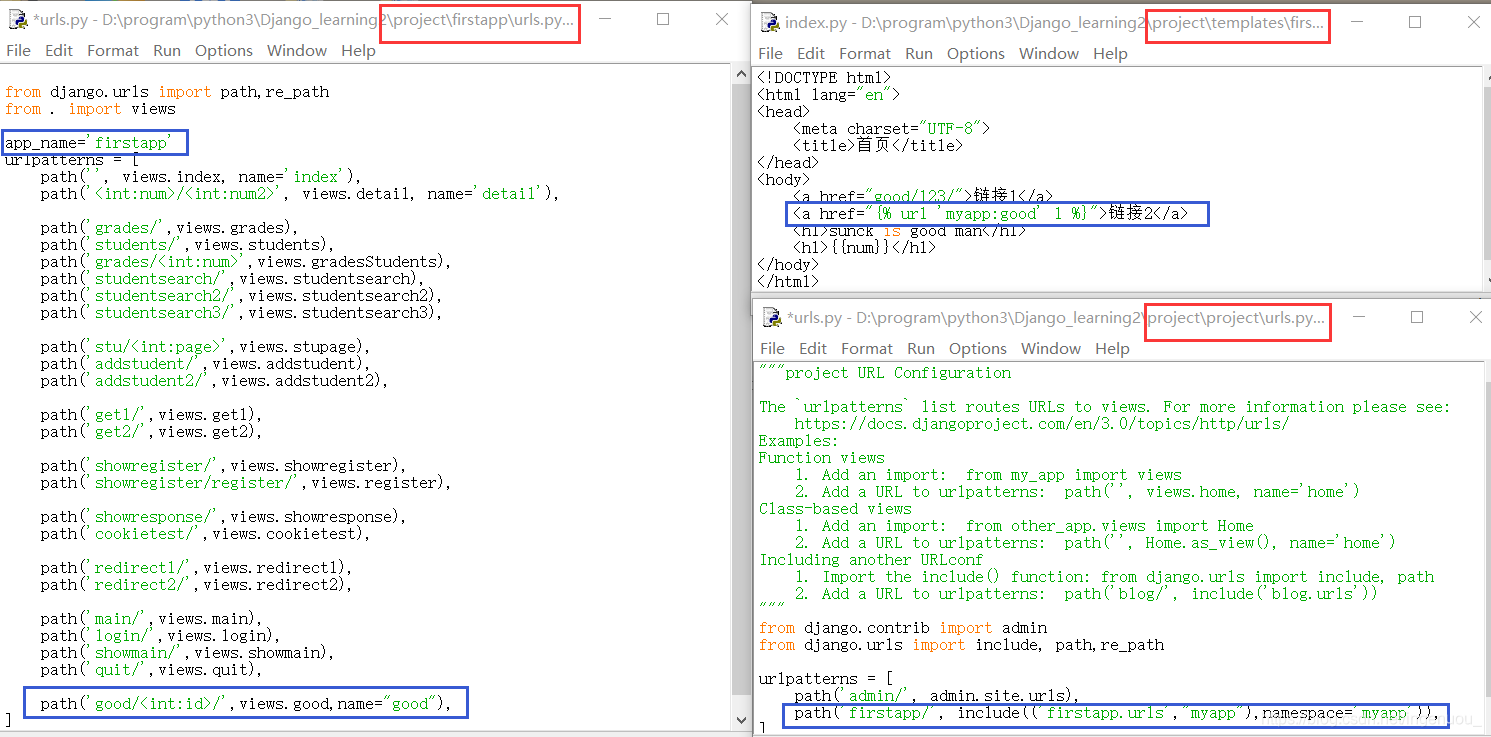Open Run menu in index.py window

point(919,53)
